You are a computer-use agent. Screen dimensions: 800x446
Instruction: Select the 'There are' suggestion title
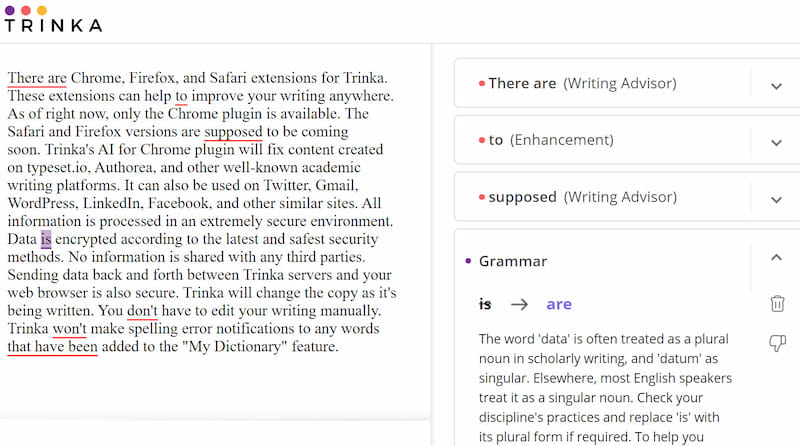[x=522, y=84]
